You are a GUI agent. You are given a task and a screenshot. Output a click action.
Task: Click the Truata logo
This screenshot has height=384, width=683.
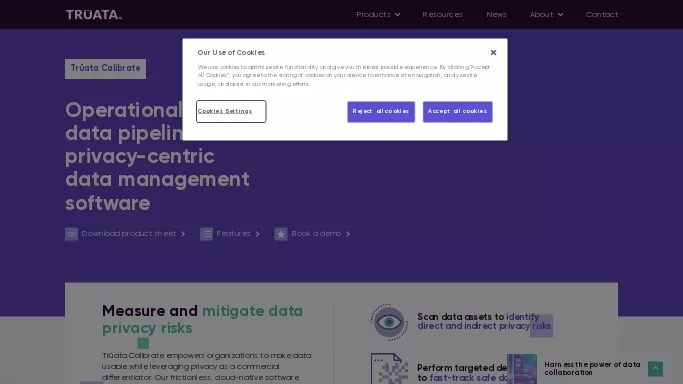94,15
